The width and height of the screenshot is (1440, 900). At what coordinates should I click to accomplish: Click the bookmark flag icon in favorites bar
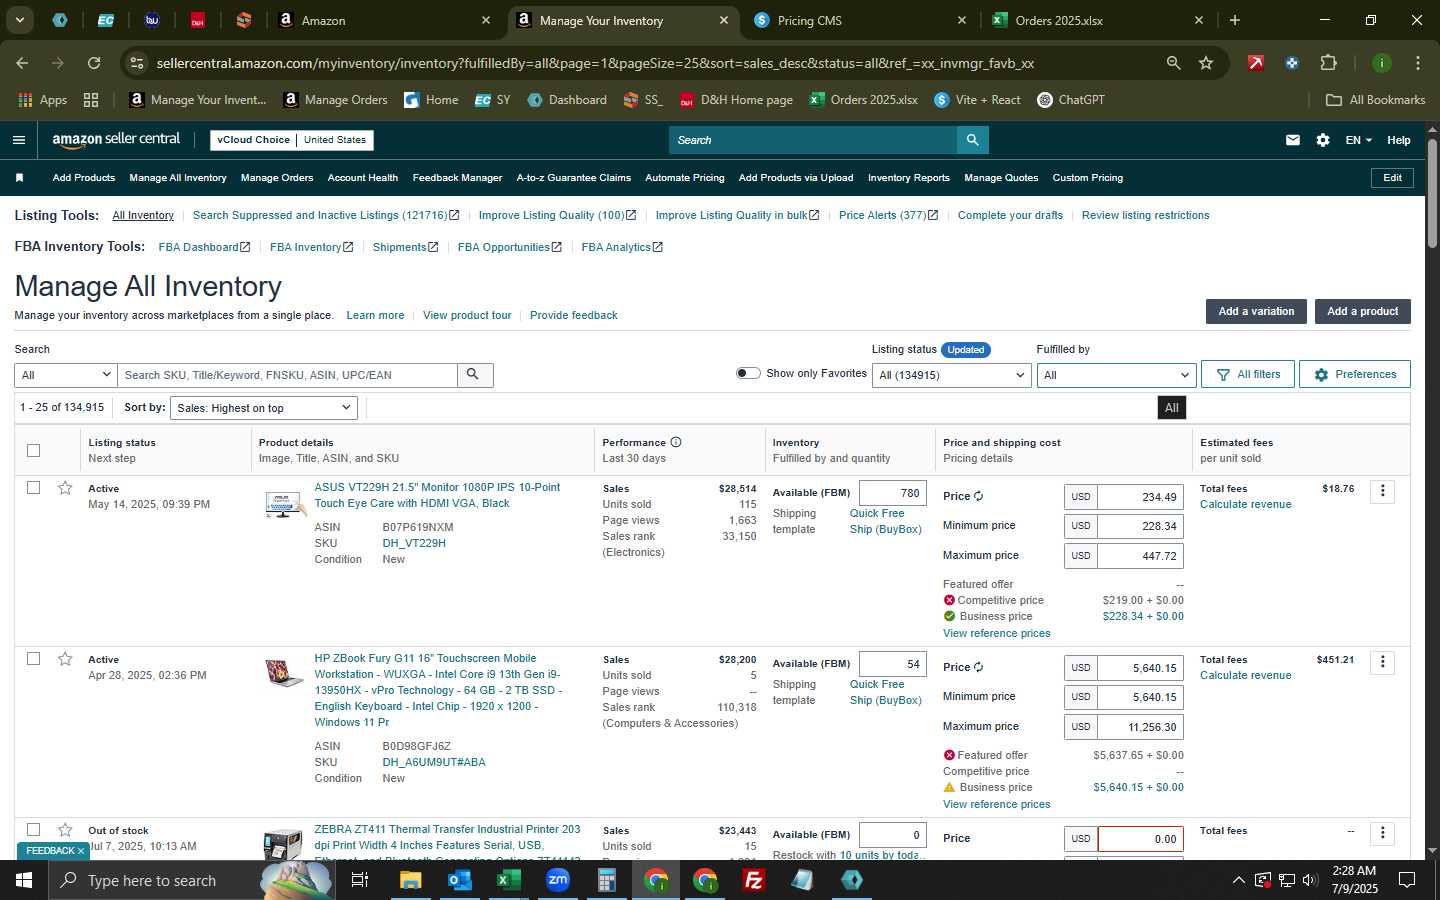click(19, 178)
